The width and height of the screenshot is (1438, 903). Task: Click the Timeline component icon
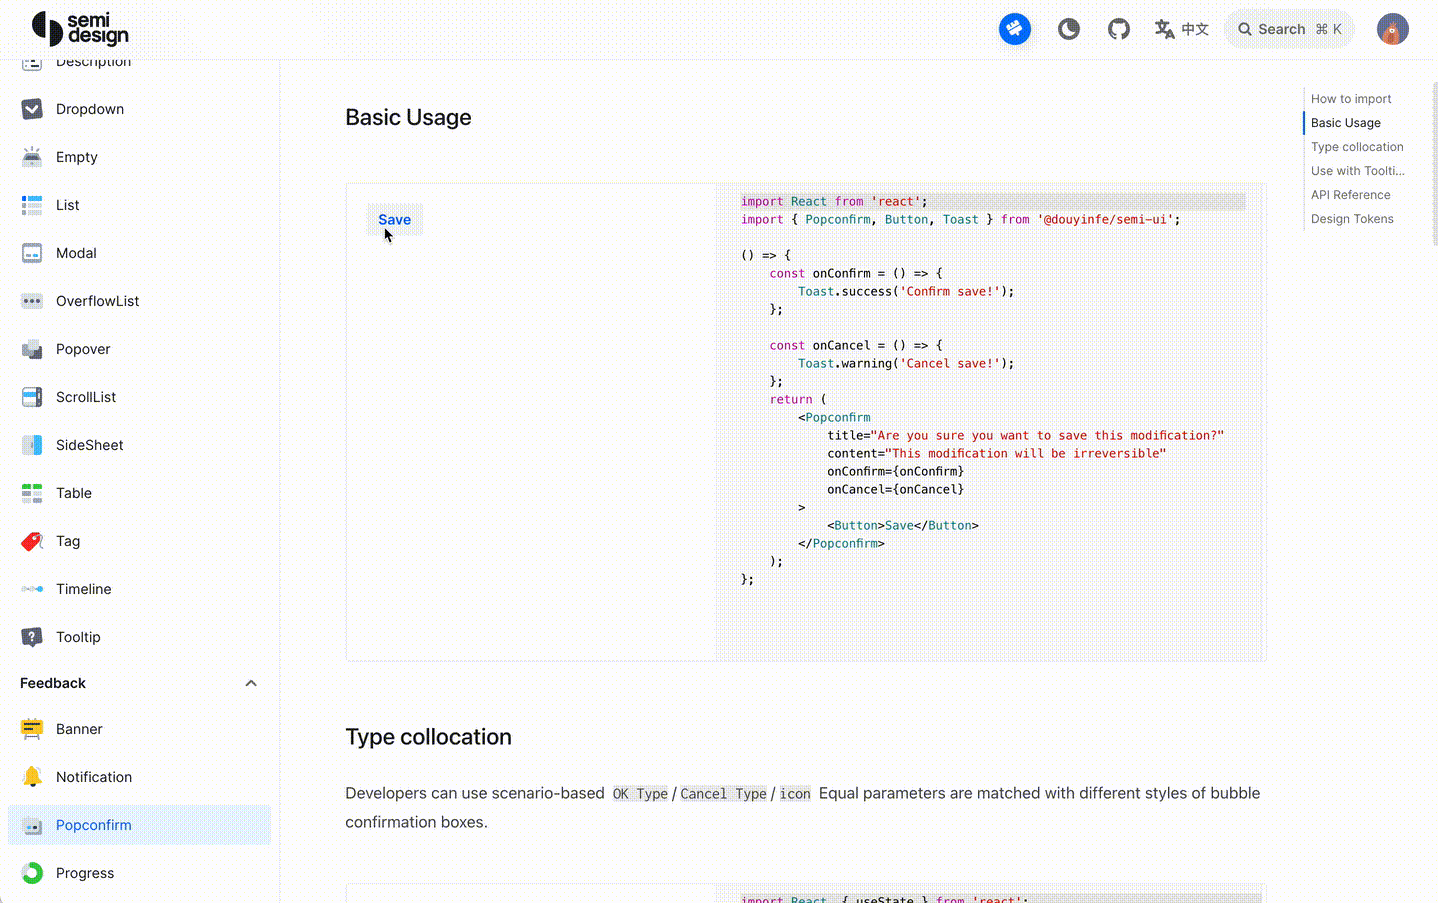(32, 589)
